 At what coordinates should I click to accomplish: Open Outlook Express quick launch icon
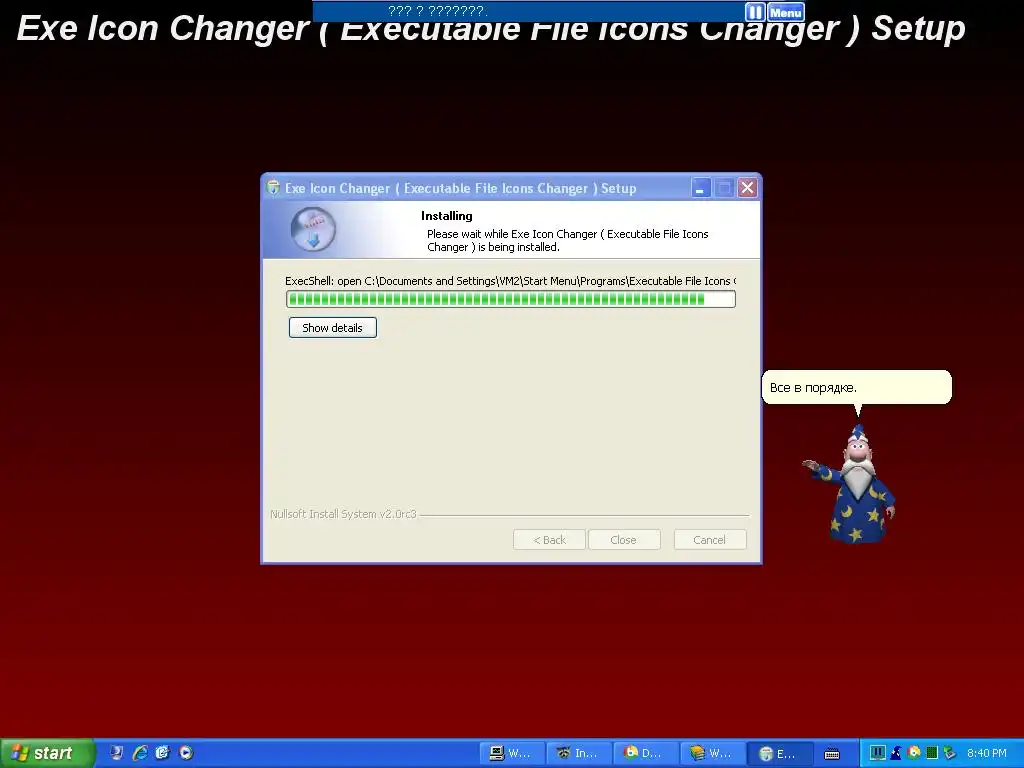click(163, 753)
